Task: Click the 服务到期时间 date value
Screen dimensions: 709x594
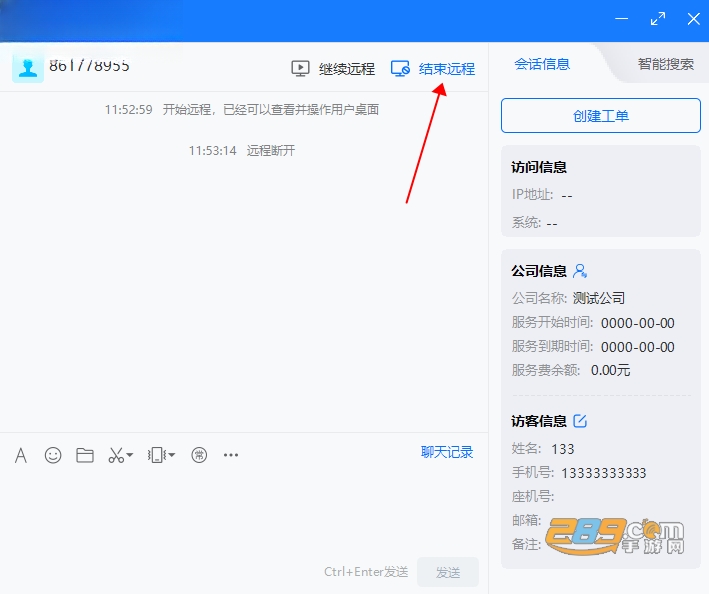Action: click(638, 347)
